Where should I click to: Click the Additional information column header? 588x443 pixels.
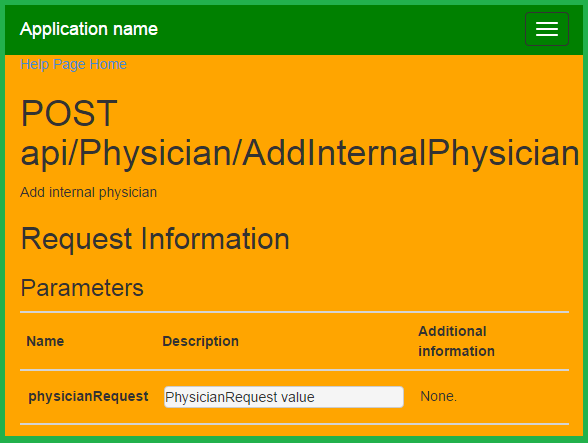tap(456, 341)
